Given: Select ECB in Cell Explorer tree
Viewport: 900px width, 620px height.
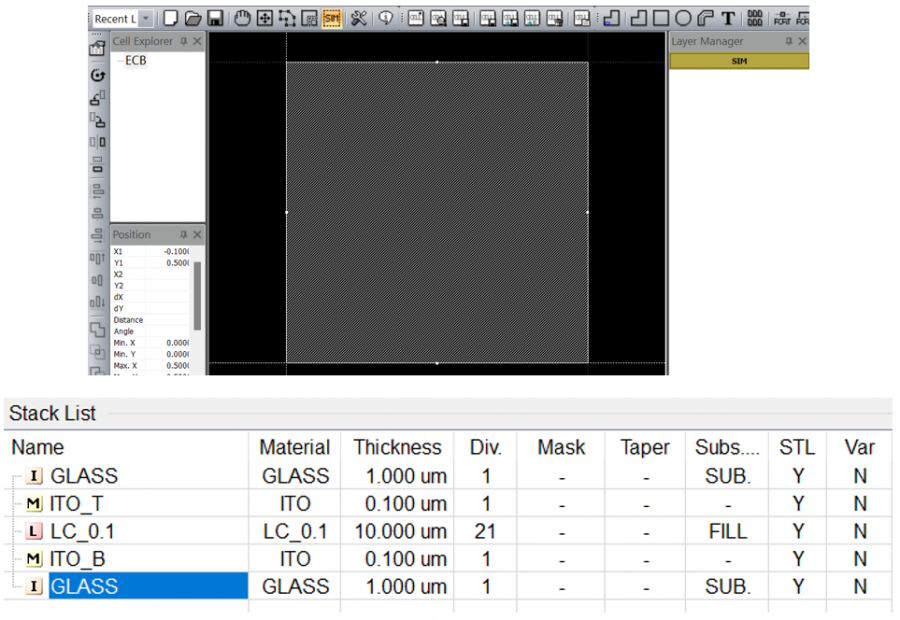Looking at the screenshot, I should [x=135, y=60].
